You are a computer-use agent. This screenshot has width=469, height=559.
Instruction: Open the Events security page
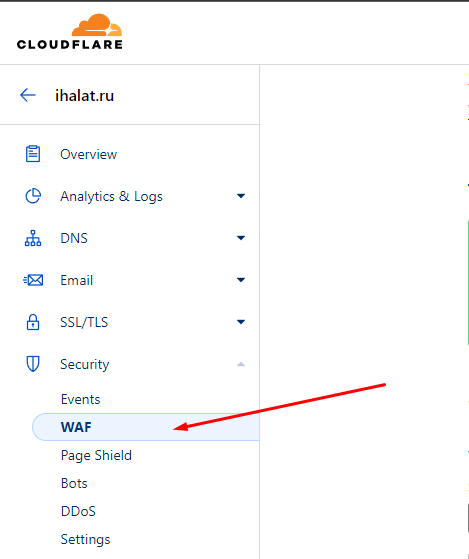[x=81, y=399]
